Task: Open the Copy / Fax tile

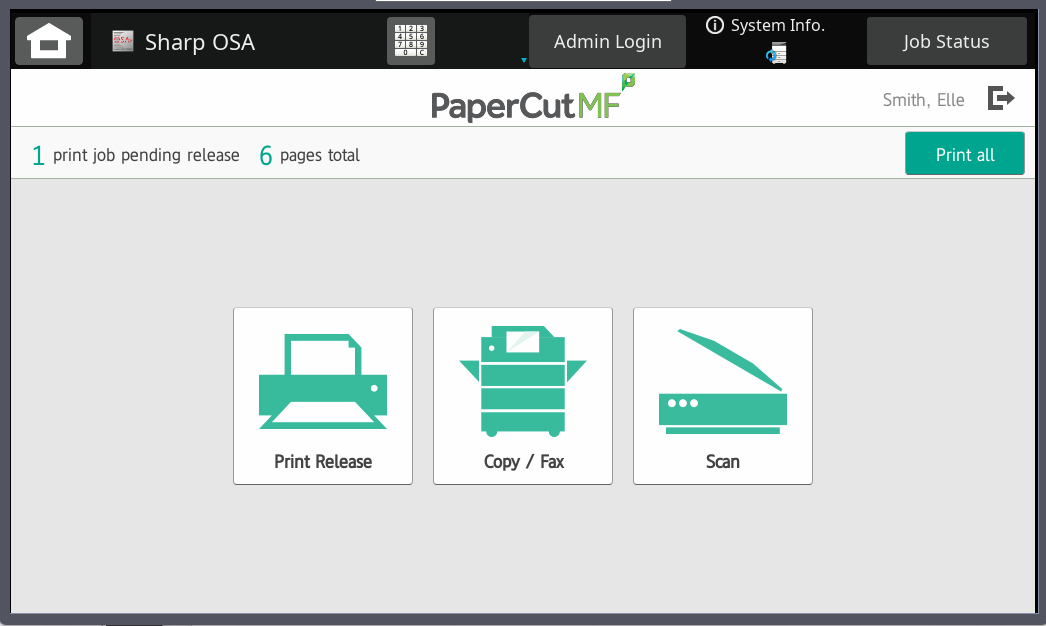Action: click(523, 396)
